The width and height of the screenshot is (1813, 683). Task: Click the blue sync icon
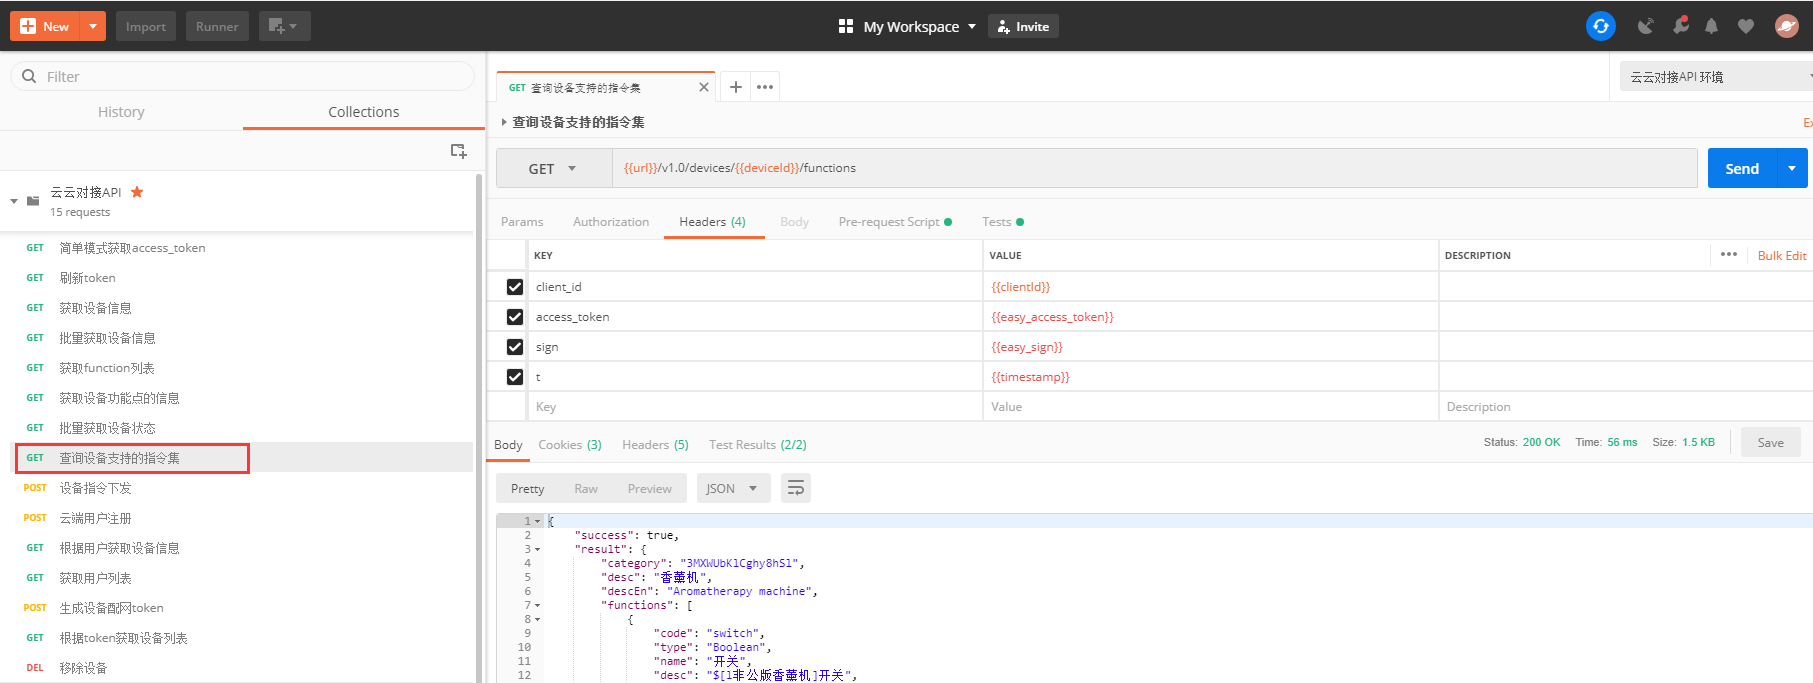pos(1600,26)
